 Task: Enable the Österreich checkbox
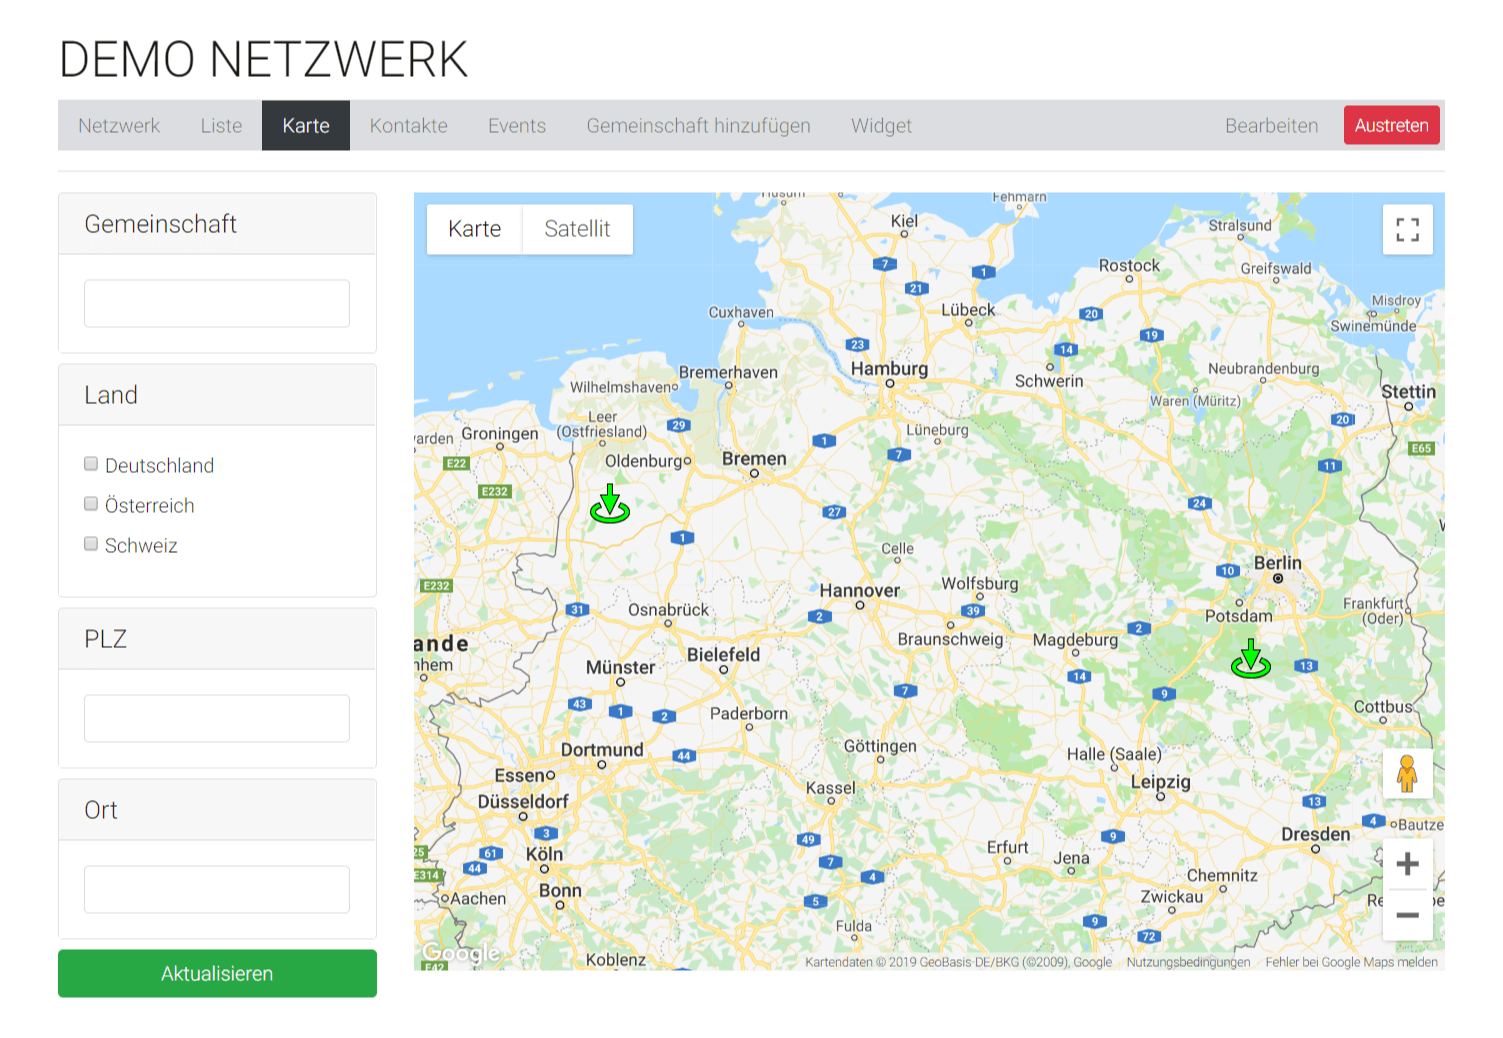click(90, 503)
